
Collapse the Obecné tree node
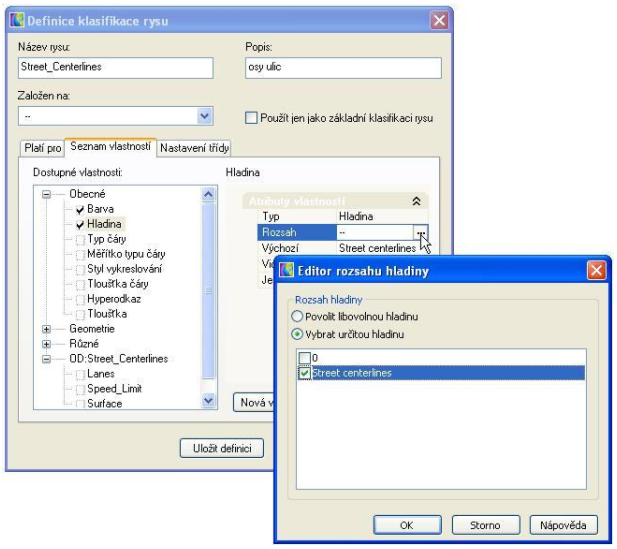pos(46,193)
